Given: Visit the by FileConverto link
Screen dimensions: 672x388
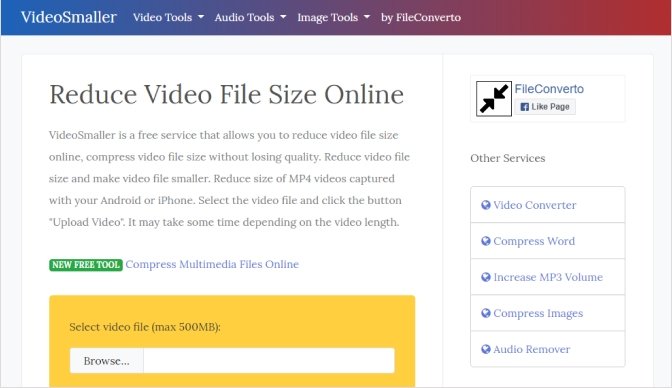Looking at the screenshot, I should tap(421, 17).
